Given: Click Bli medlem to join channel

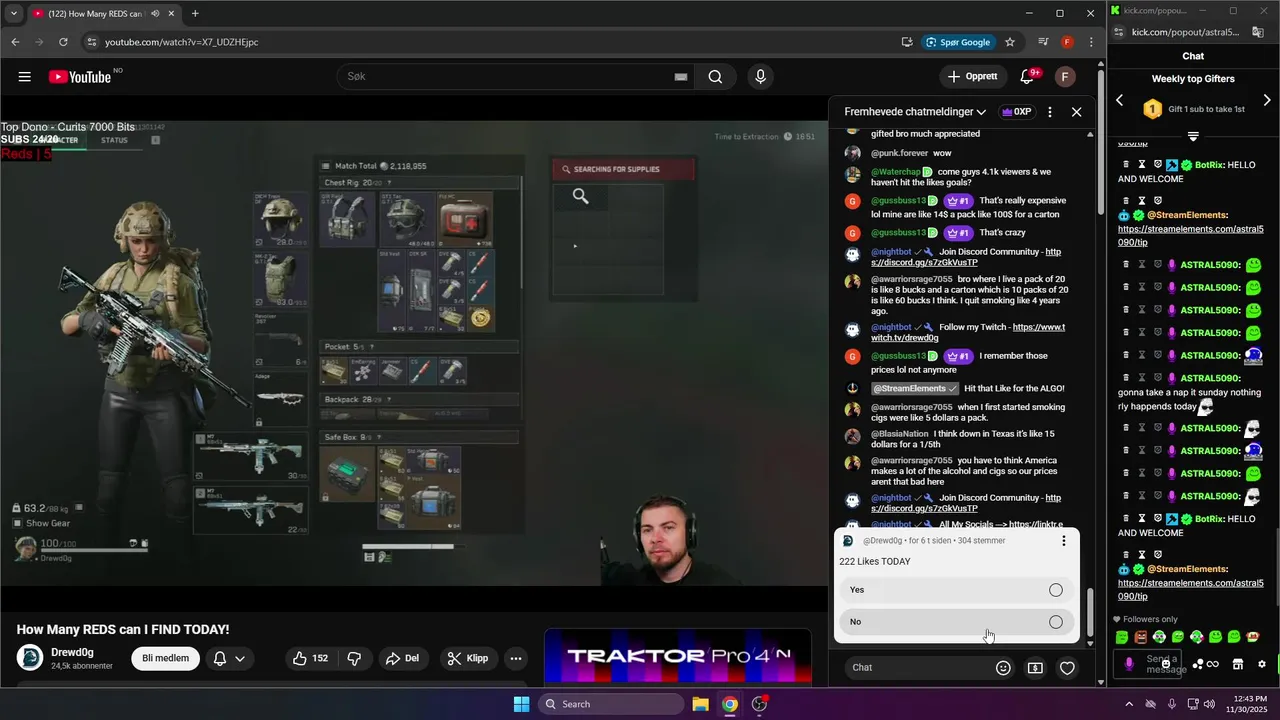Looking at the screenshot, I should [x=165, y=658].
